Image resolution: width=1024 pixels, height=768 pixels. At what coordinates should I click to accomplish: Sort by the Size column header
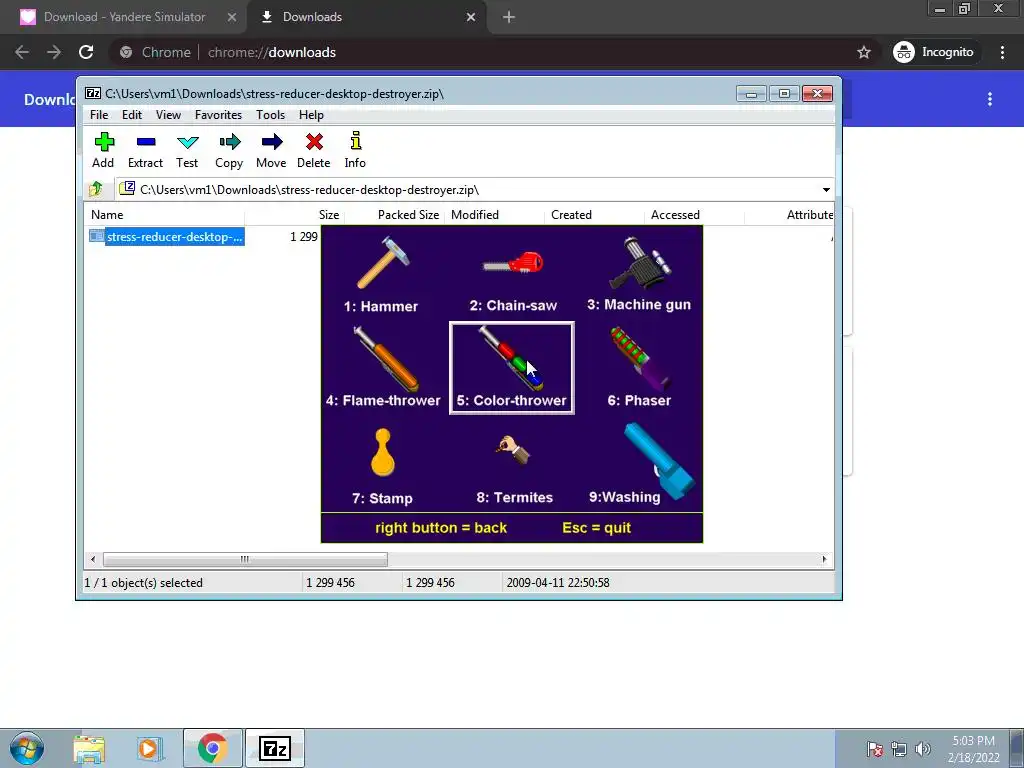(294, 215)
